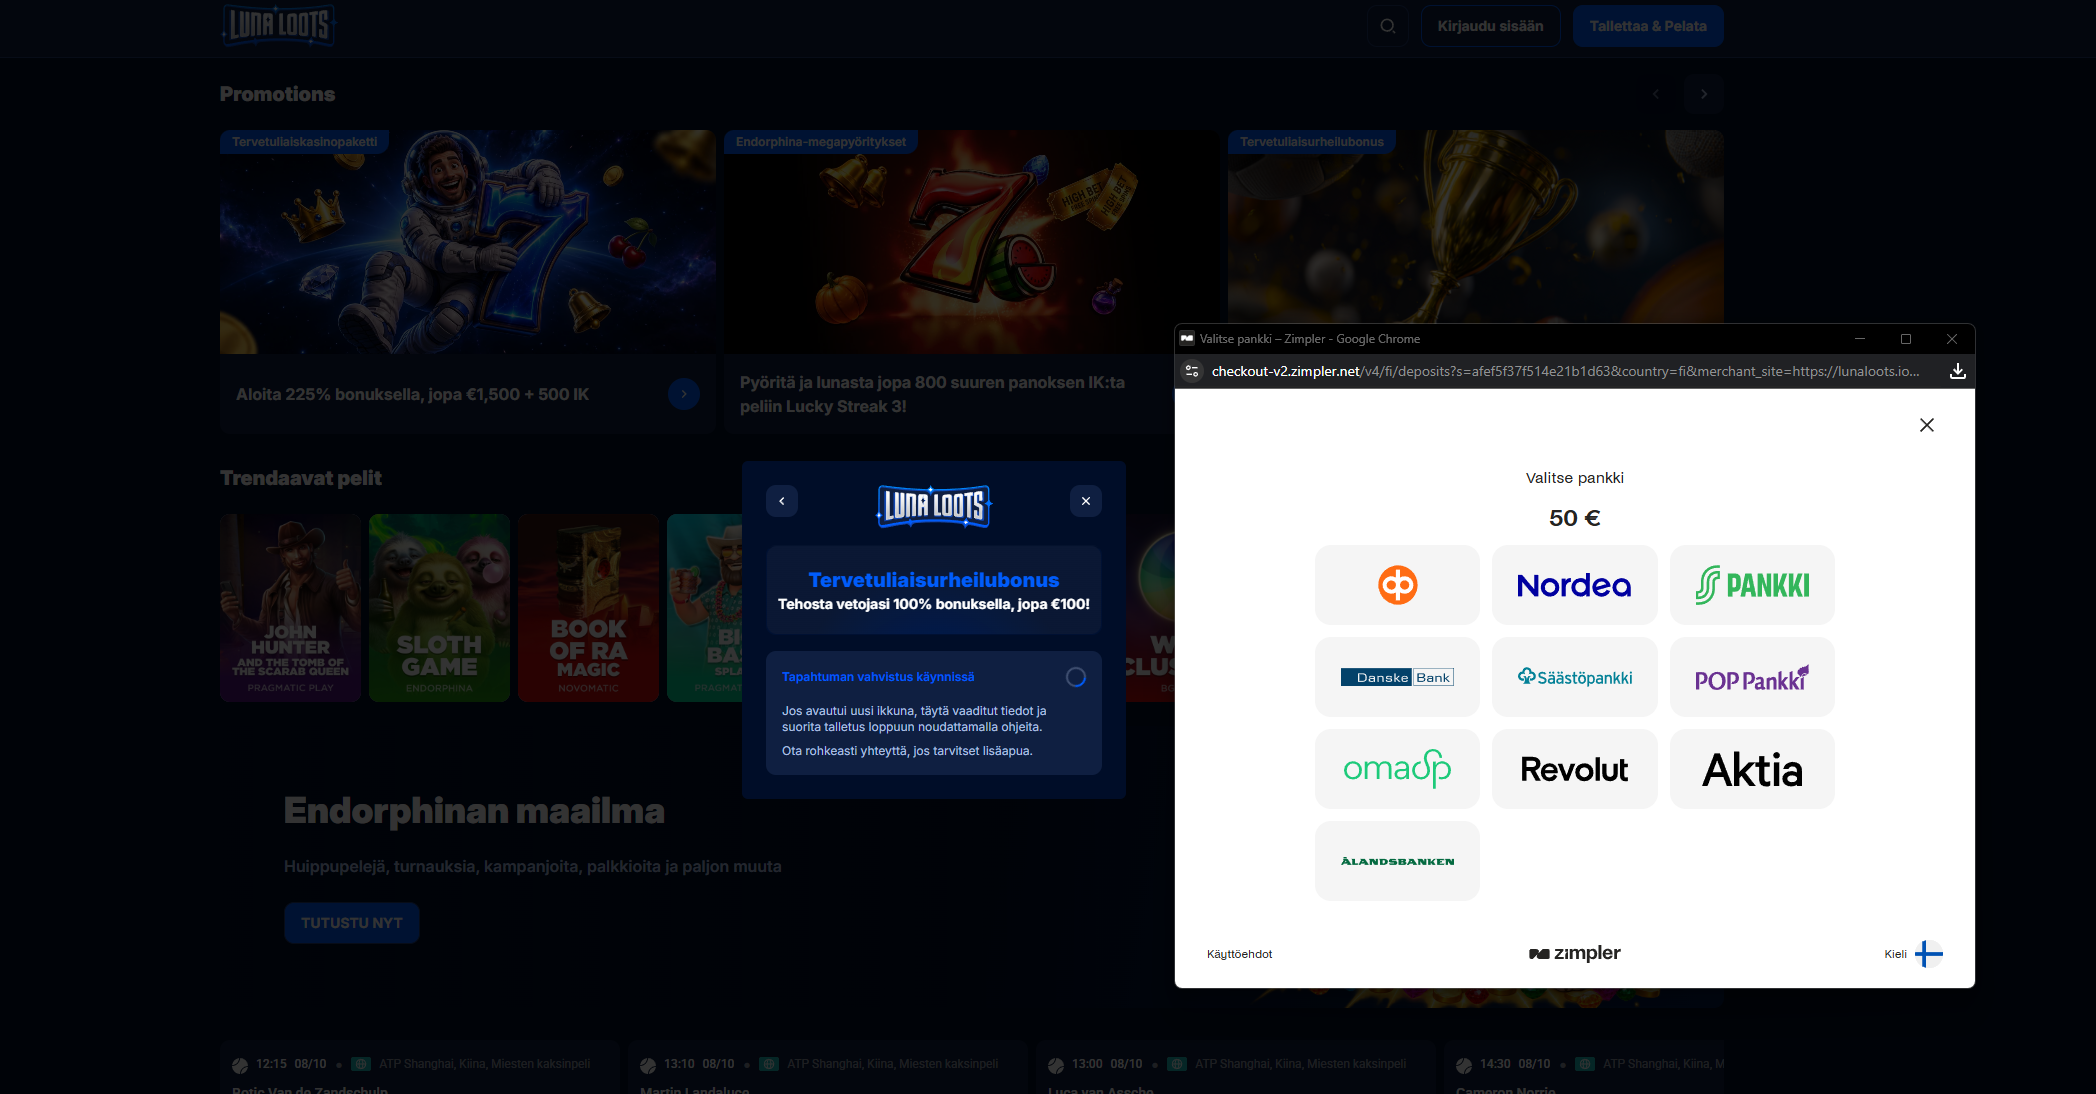Select S-Pankki bank tile

tap(1752, 585)
